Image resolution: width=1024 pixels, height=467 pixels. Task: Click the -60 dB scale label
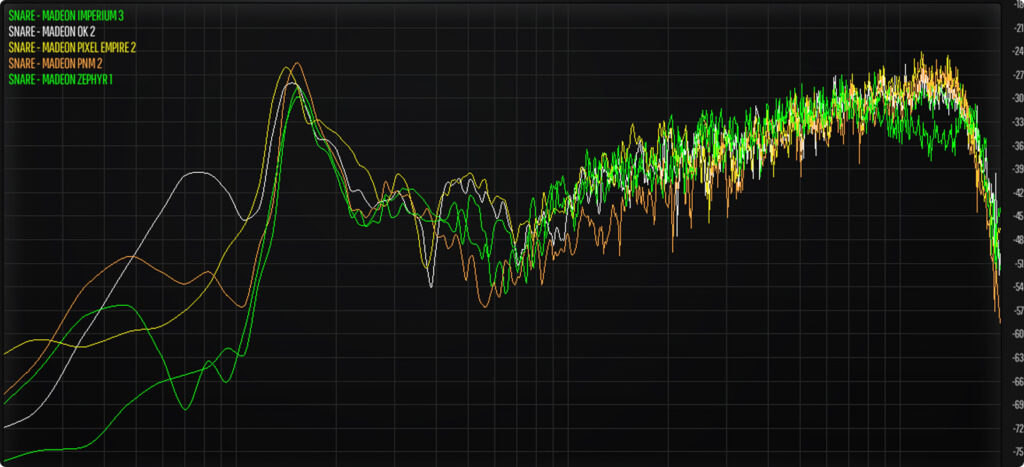tap(1014, 334)
